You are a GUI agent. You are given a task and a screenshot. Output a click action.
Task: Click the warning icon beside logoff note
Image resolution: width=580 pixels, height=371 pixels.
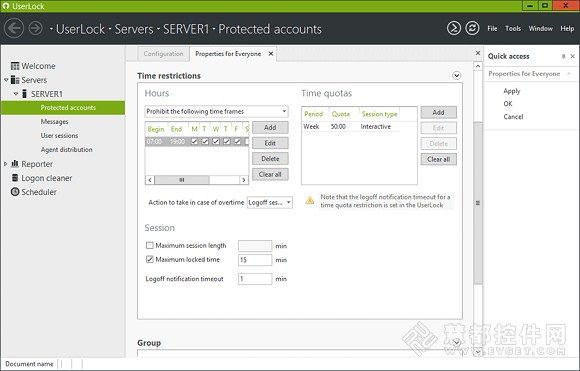[310, 200]
